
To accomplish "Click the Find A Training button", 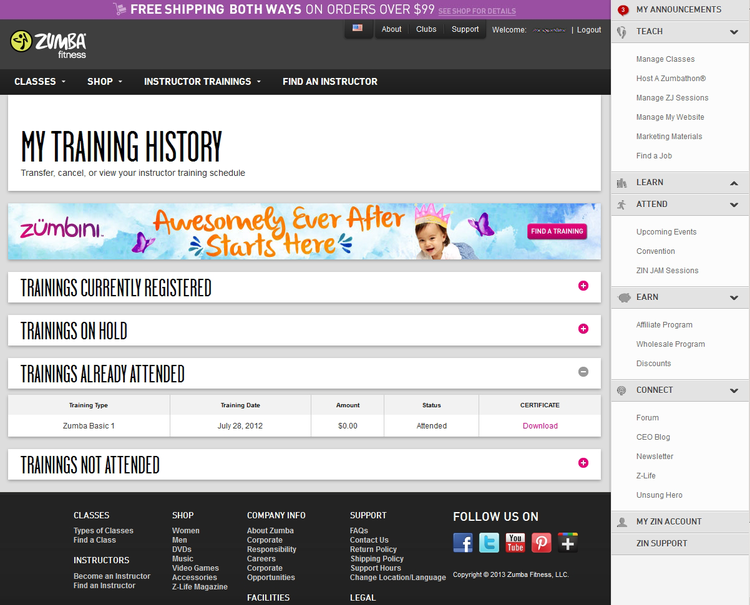I will [557, 231].
